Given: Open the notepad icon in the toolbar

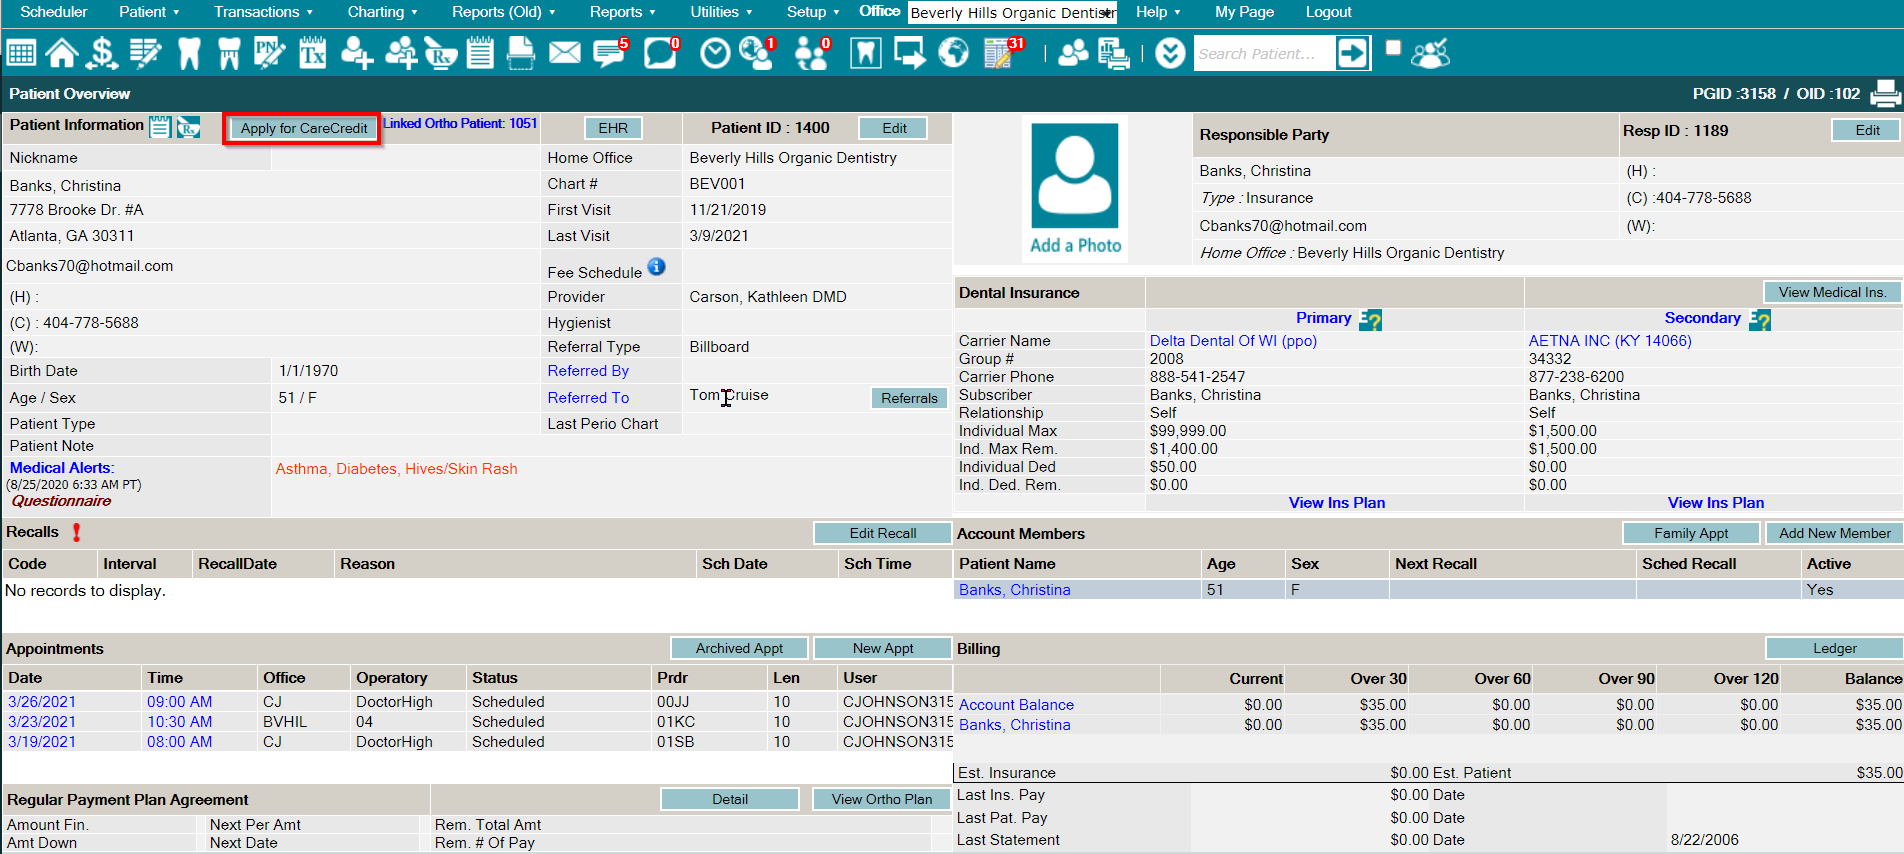Looking at the screenshot, I should click(480, 53).
